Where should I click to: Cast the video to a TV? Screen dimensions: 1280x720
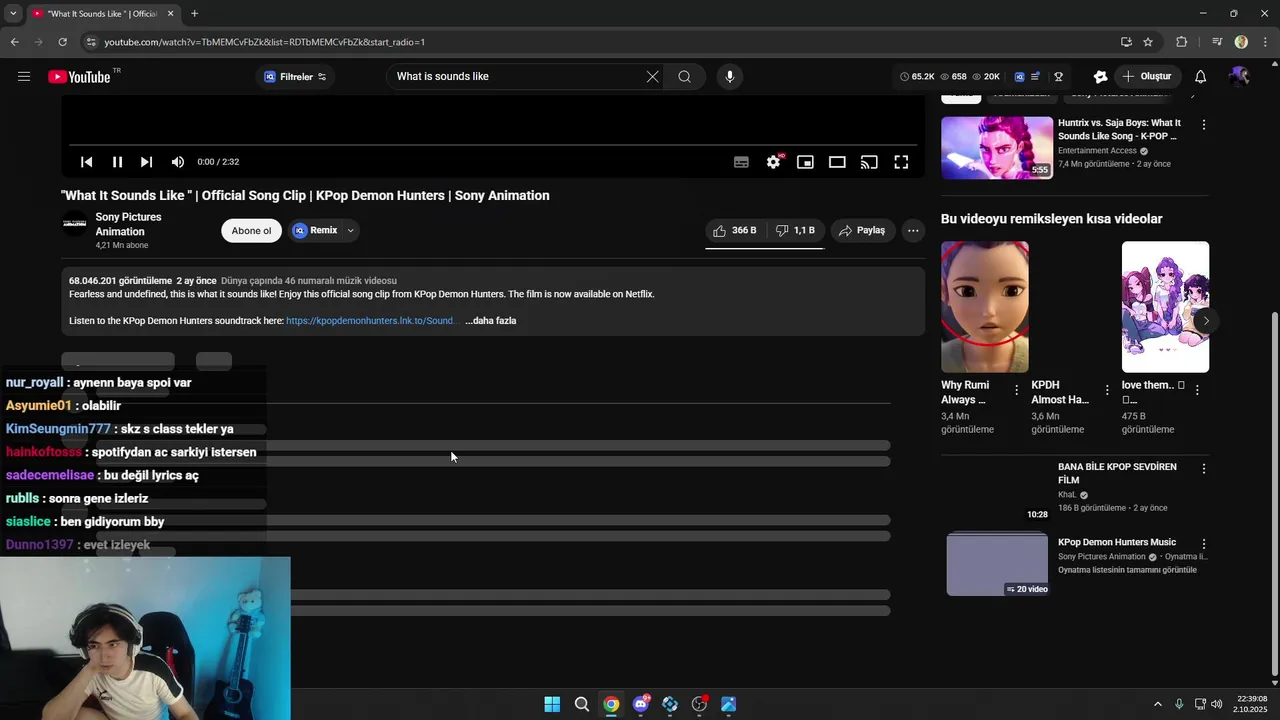[x=869, y=162]
